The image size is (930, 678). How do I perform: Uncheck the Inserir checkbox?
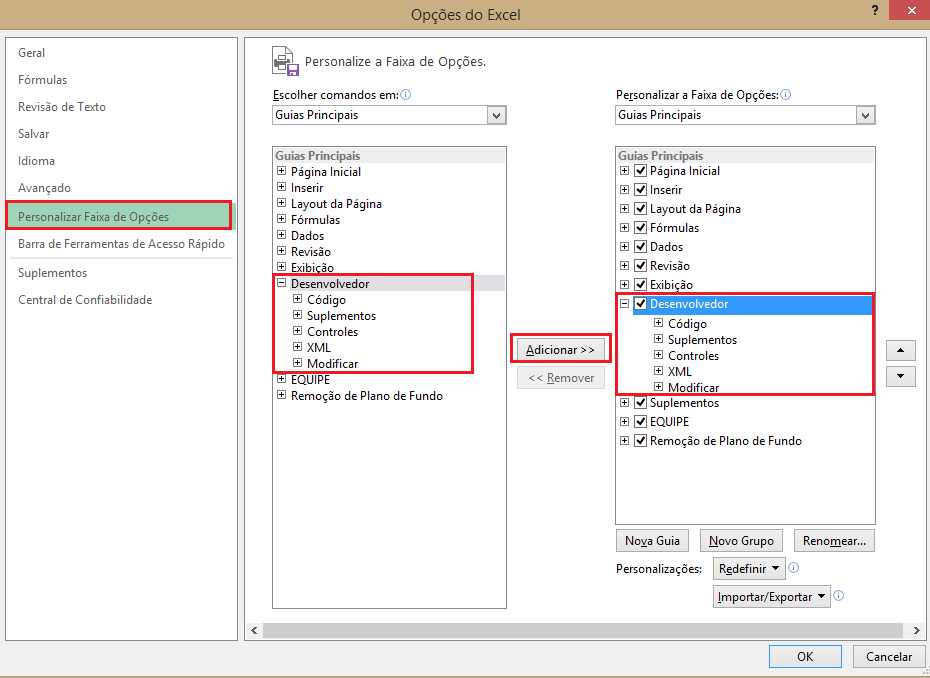click(641, 190)
